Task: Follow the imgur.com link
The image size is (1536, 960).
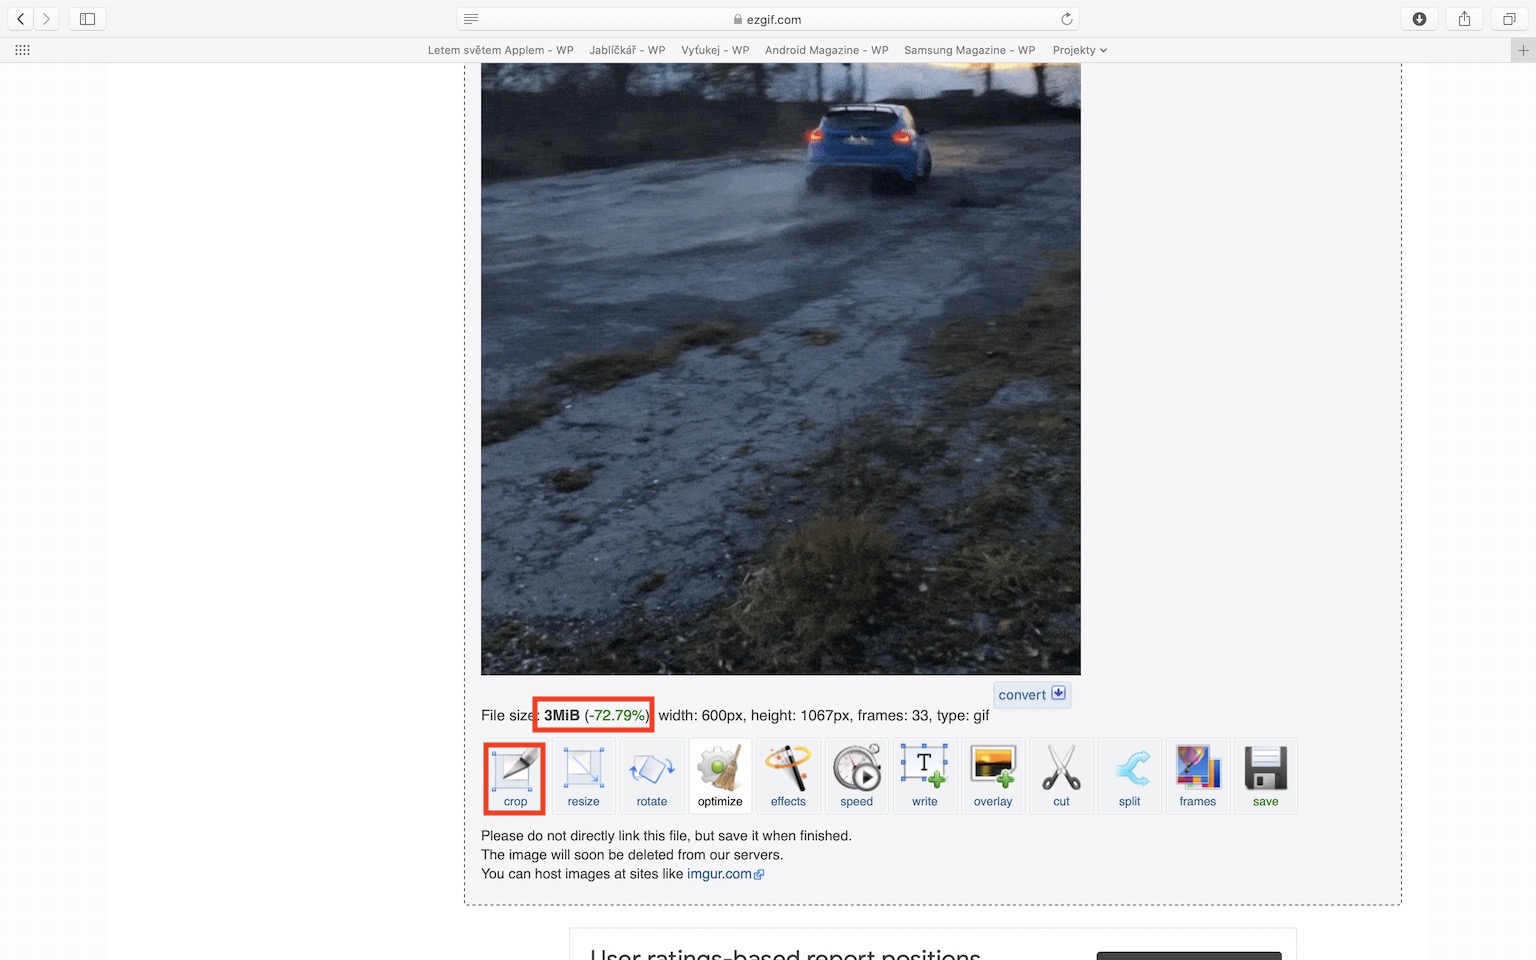Action: (725, 874)
